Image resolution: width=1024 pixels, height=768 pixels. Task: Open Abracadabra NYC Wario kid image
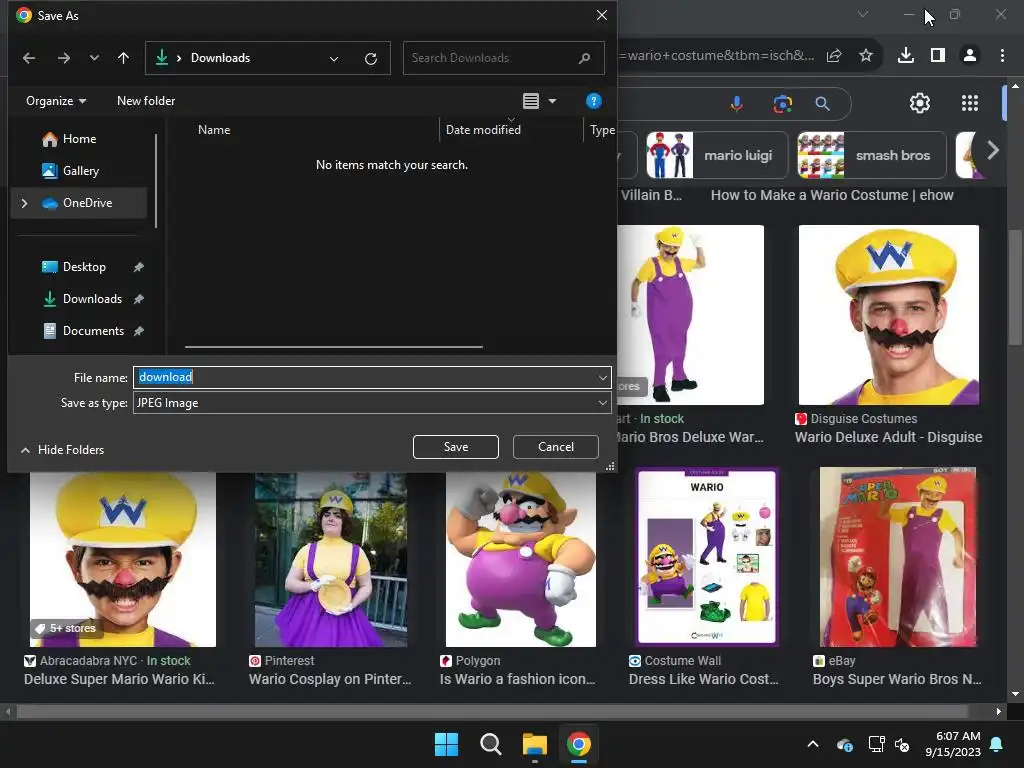click(123, 560)
